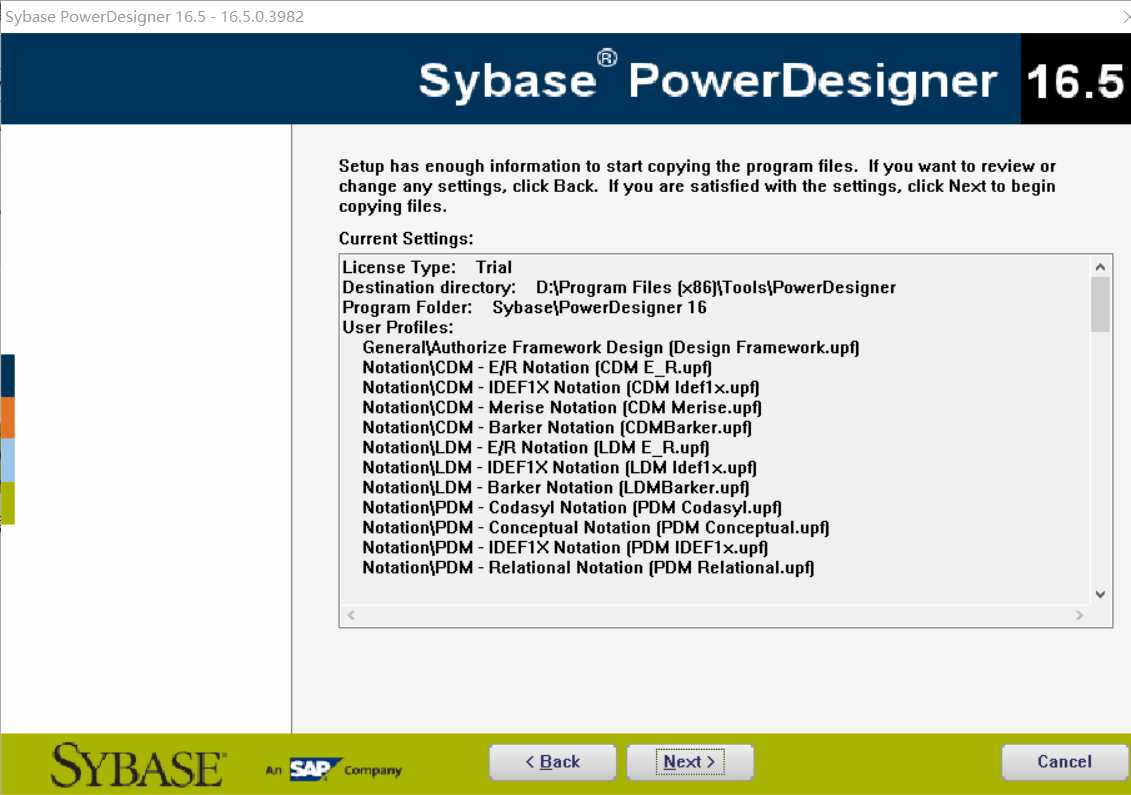Viewport: 1131px width, 795px height.
Task: Click the Sybase logo in the footer
Action: (138, 765)
